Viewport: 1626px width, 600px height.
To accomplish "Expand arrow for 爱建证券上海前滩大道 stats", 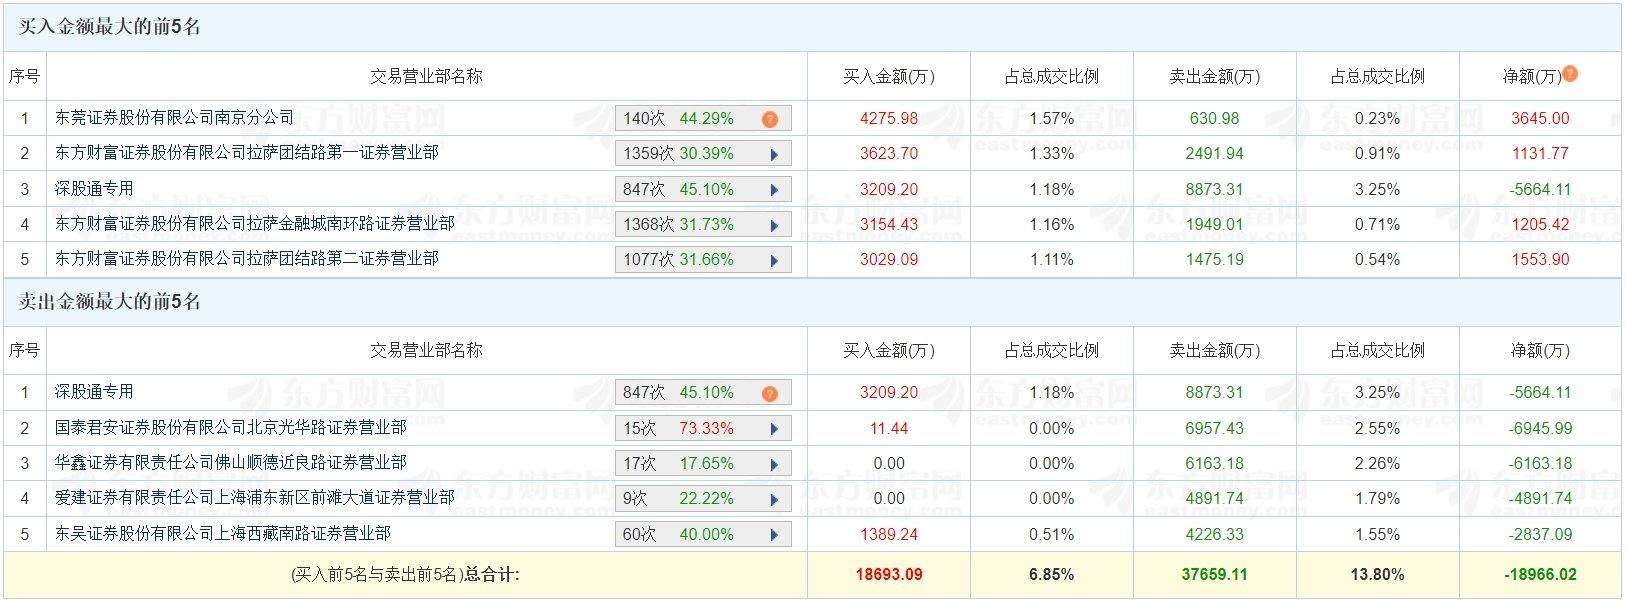I will tap(774, 499).
